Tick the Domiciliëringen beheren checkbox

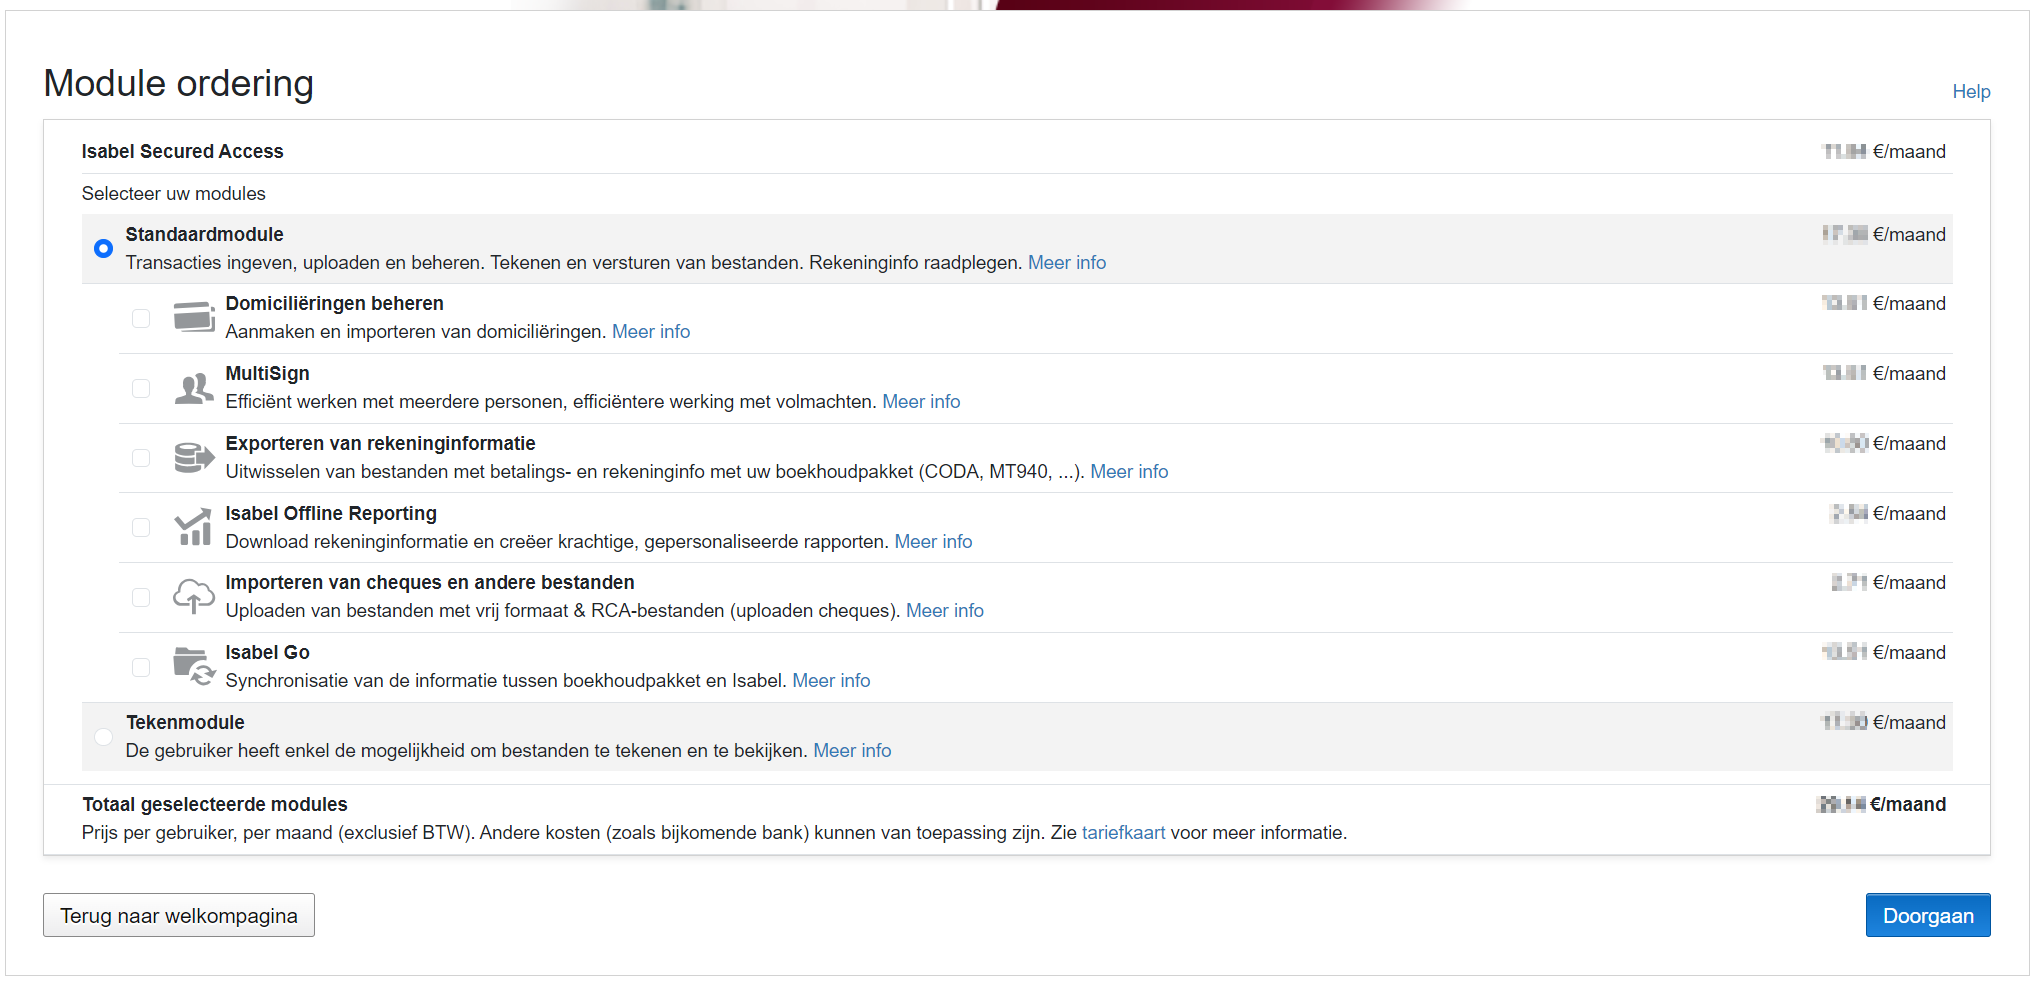(141, 318)
